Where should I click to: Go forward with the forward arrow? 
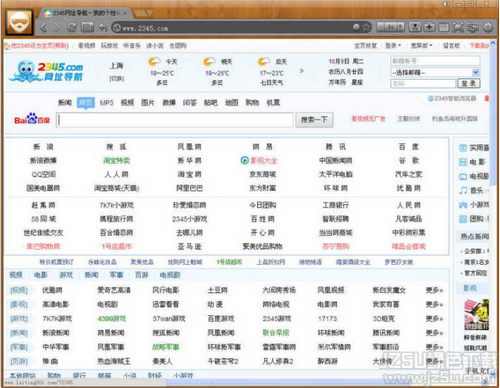(57, 27)
